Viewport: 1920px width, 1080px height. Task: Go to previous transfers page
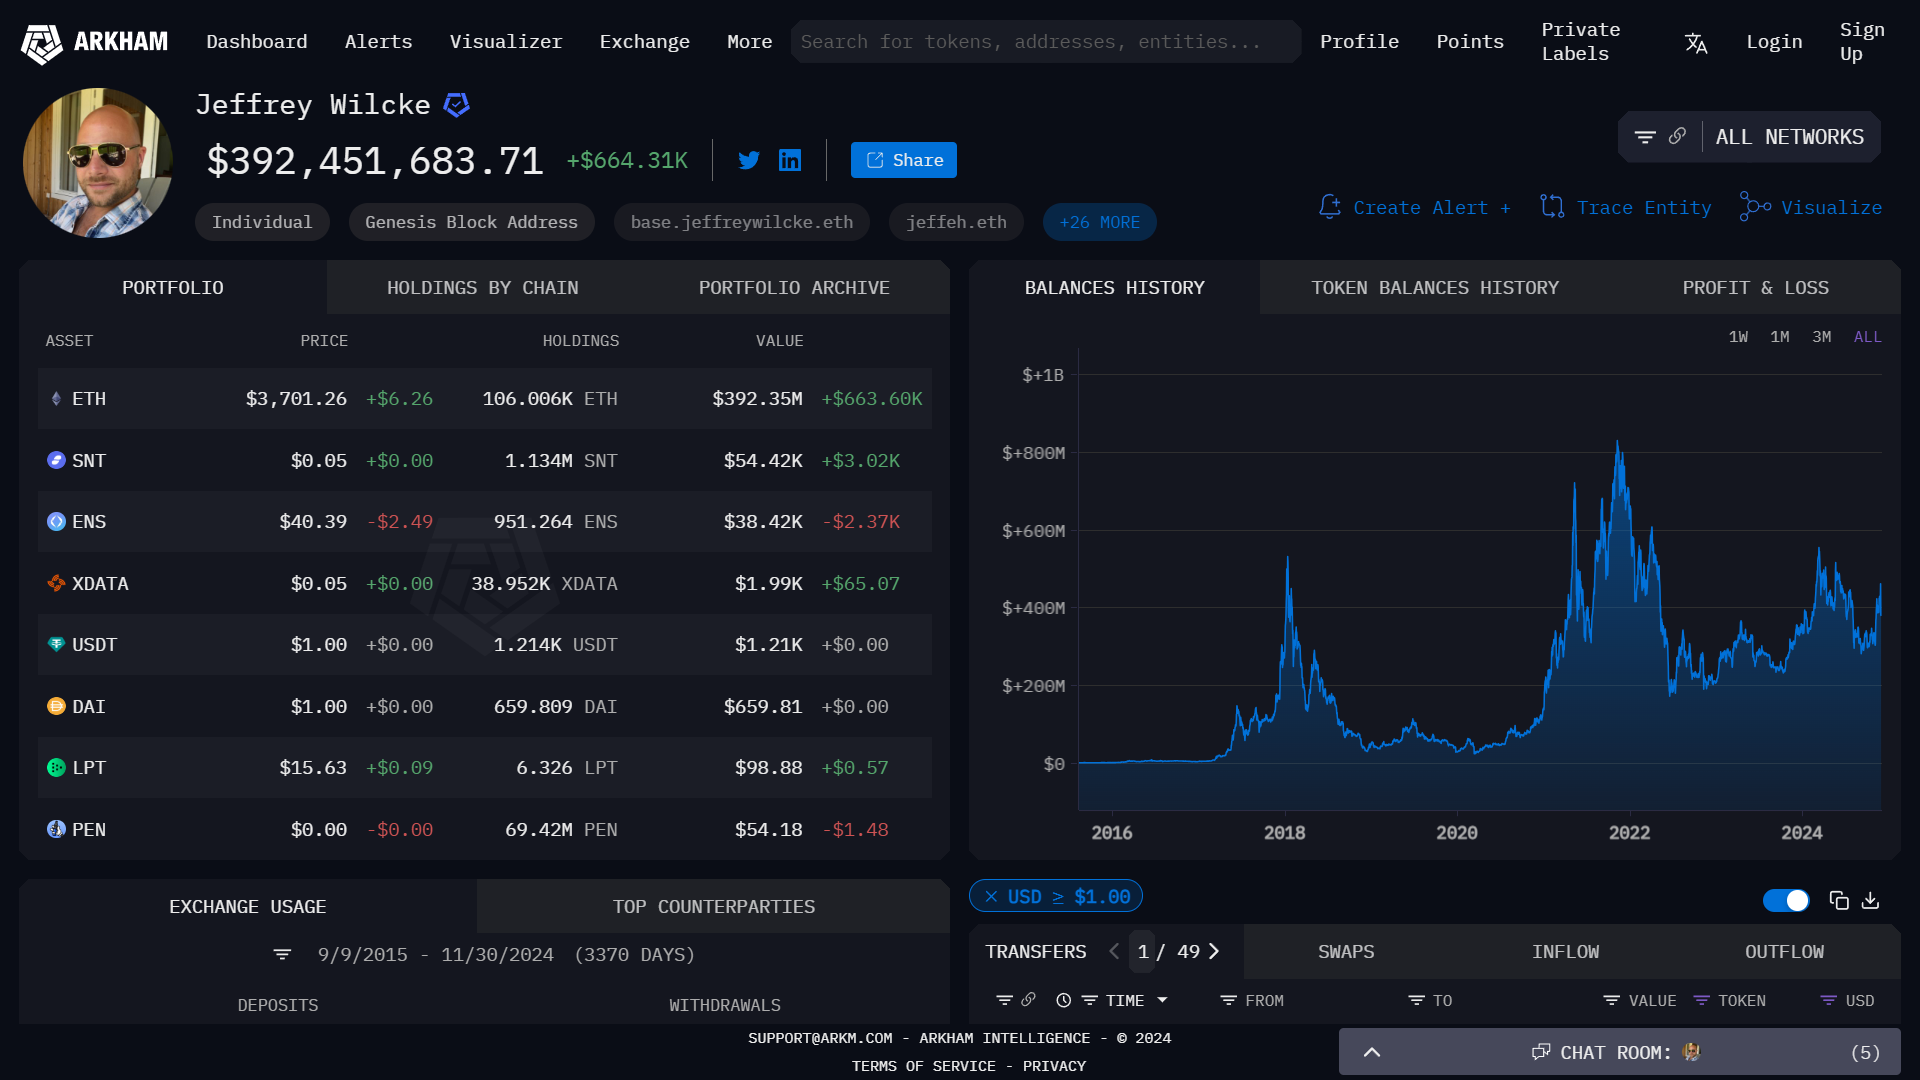click(x=1114, y=951)
